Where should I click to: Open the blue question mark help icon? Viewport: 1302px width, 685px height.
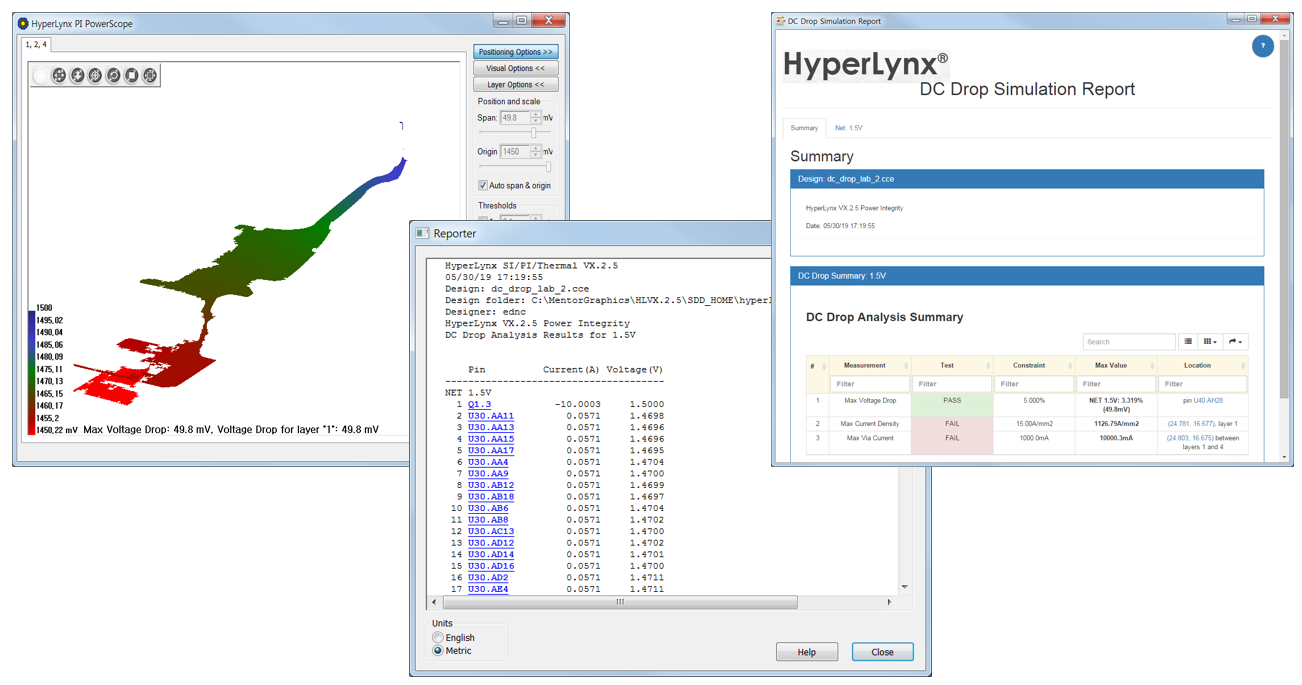[x=1262, y=46]
